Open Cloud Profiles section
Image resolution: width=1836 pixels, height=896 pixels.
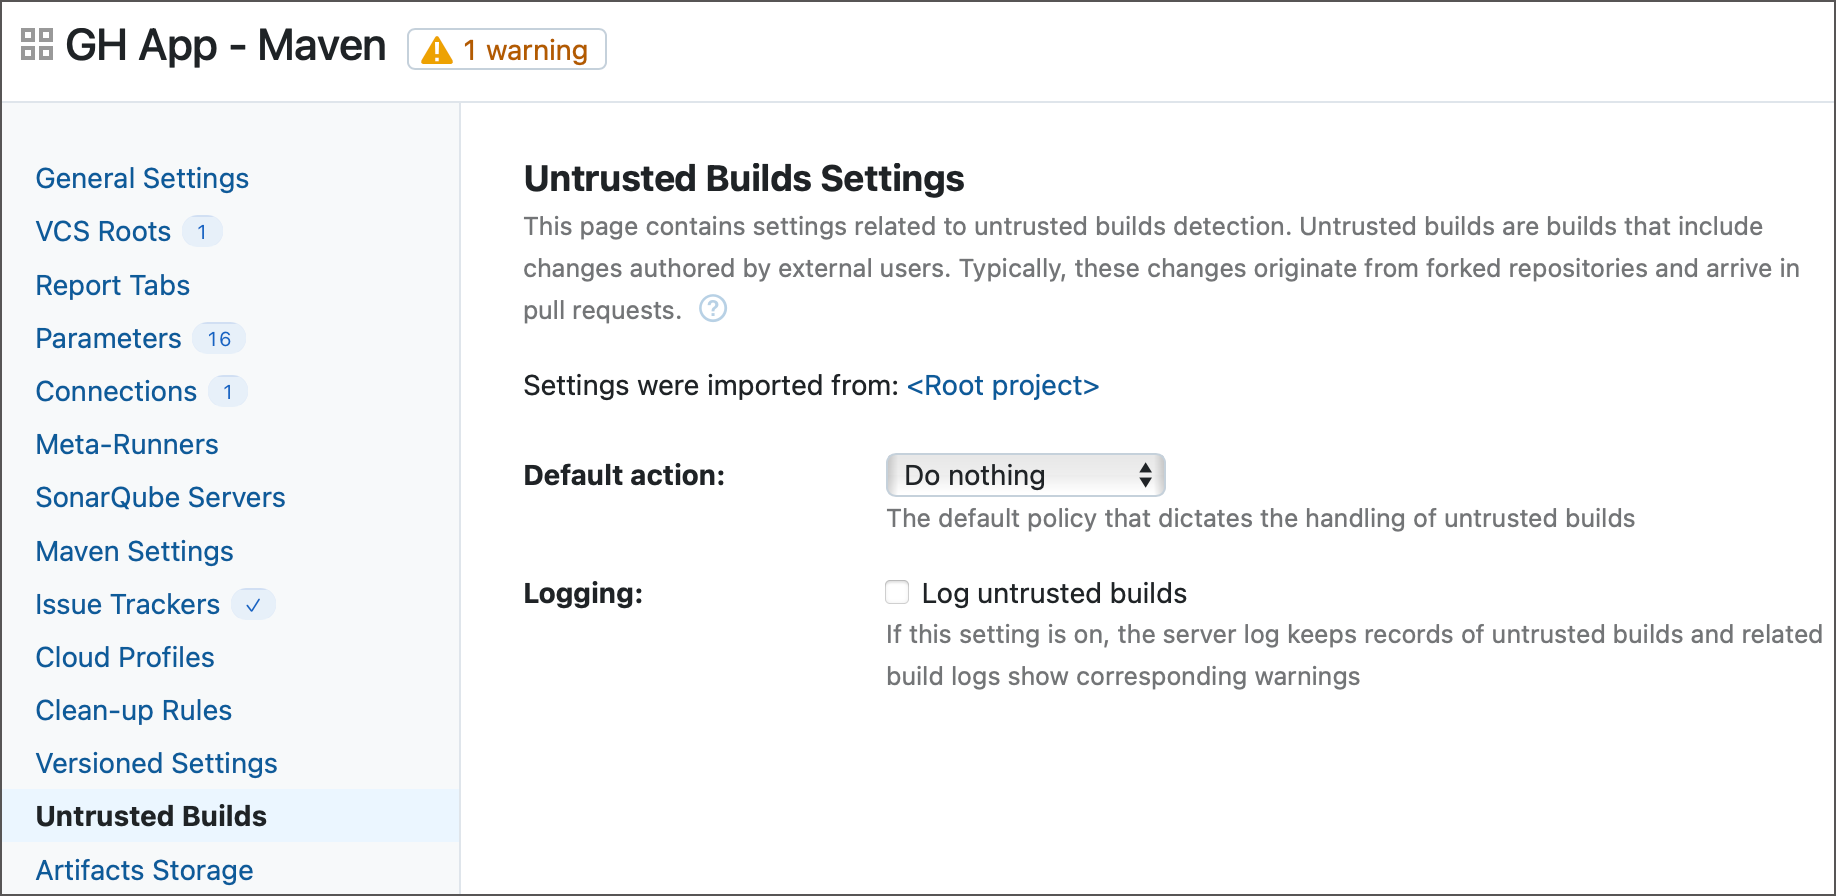[125, 658]
